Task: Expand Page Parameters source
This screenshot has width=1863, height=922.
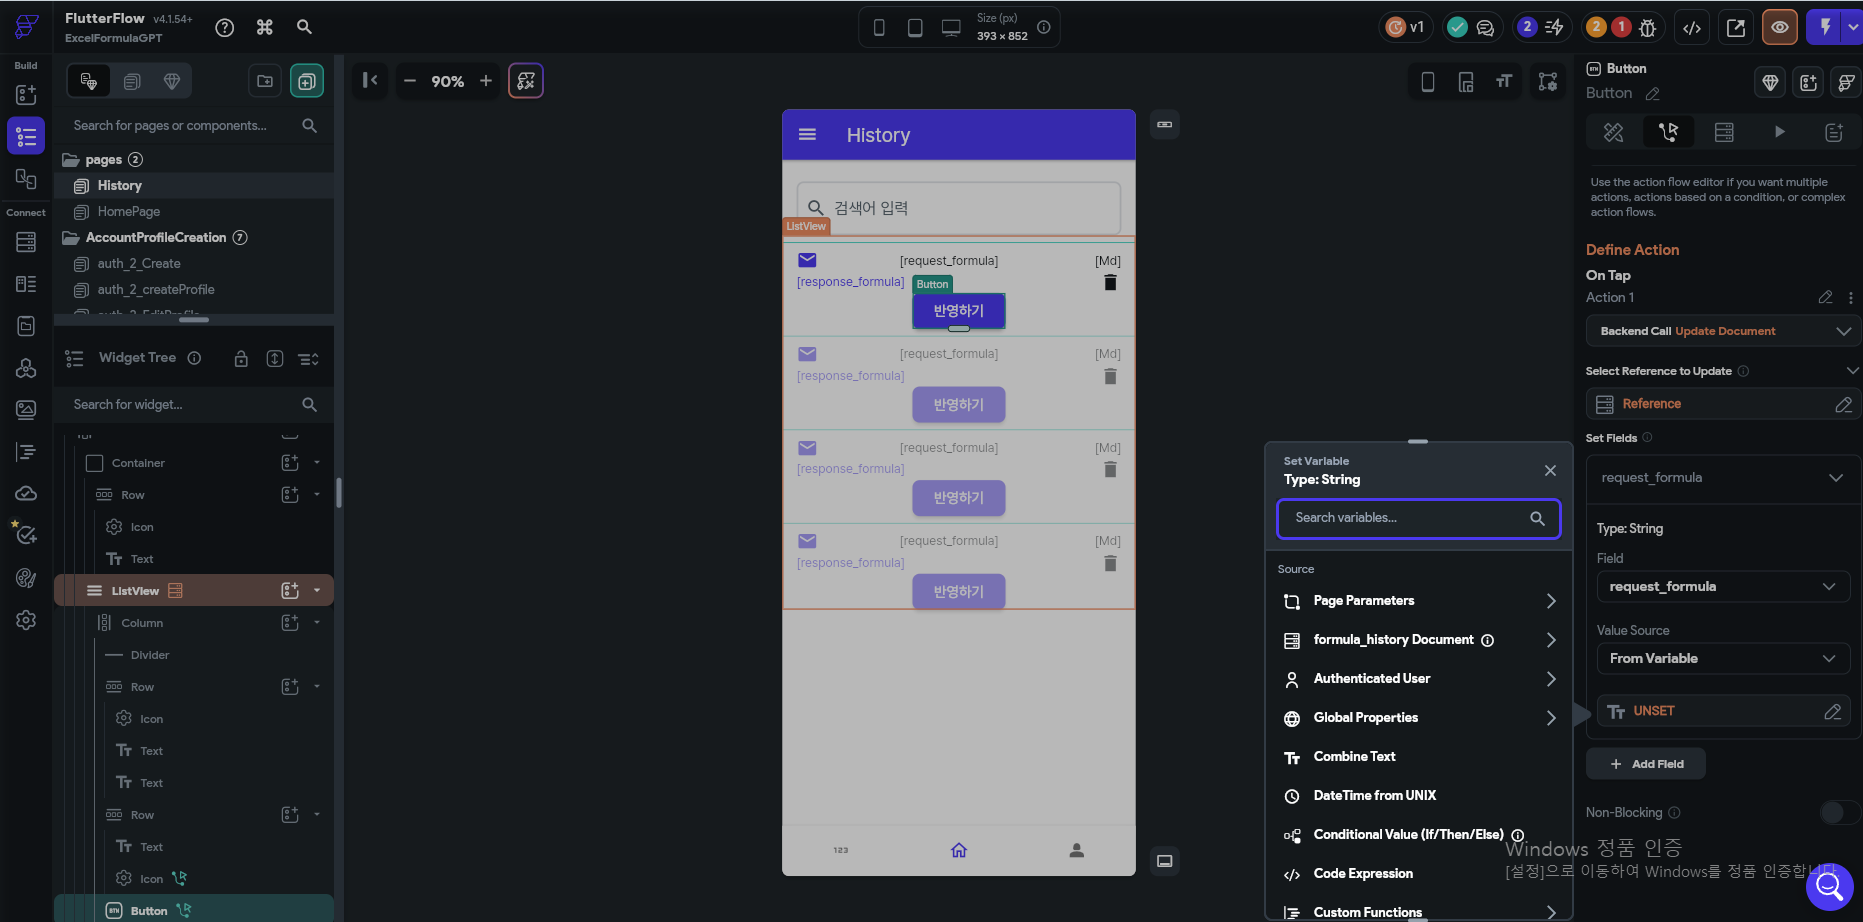Action: [x=1419, y=601]
